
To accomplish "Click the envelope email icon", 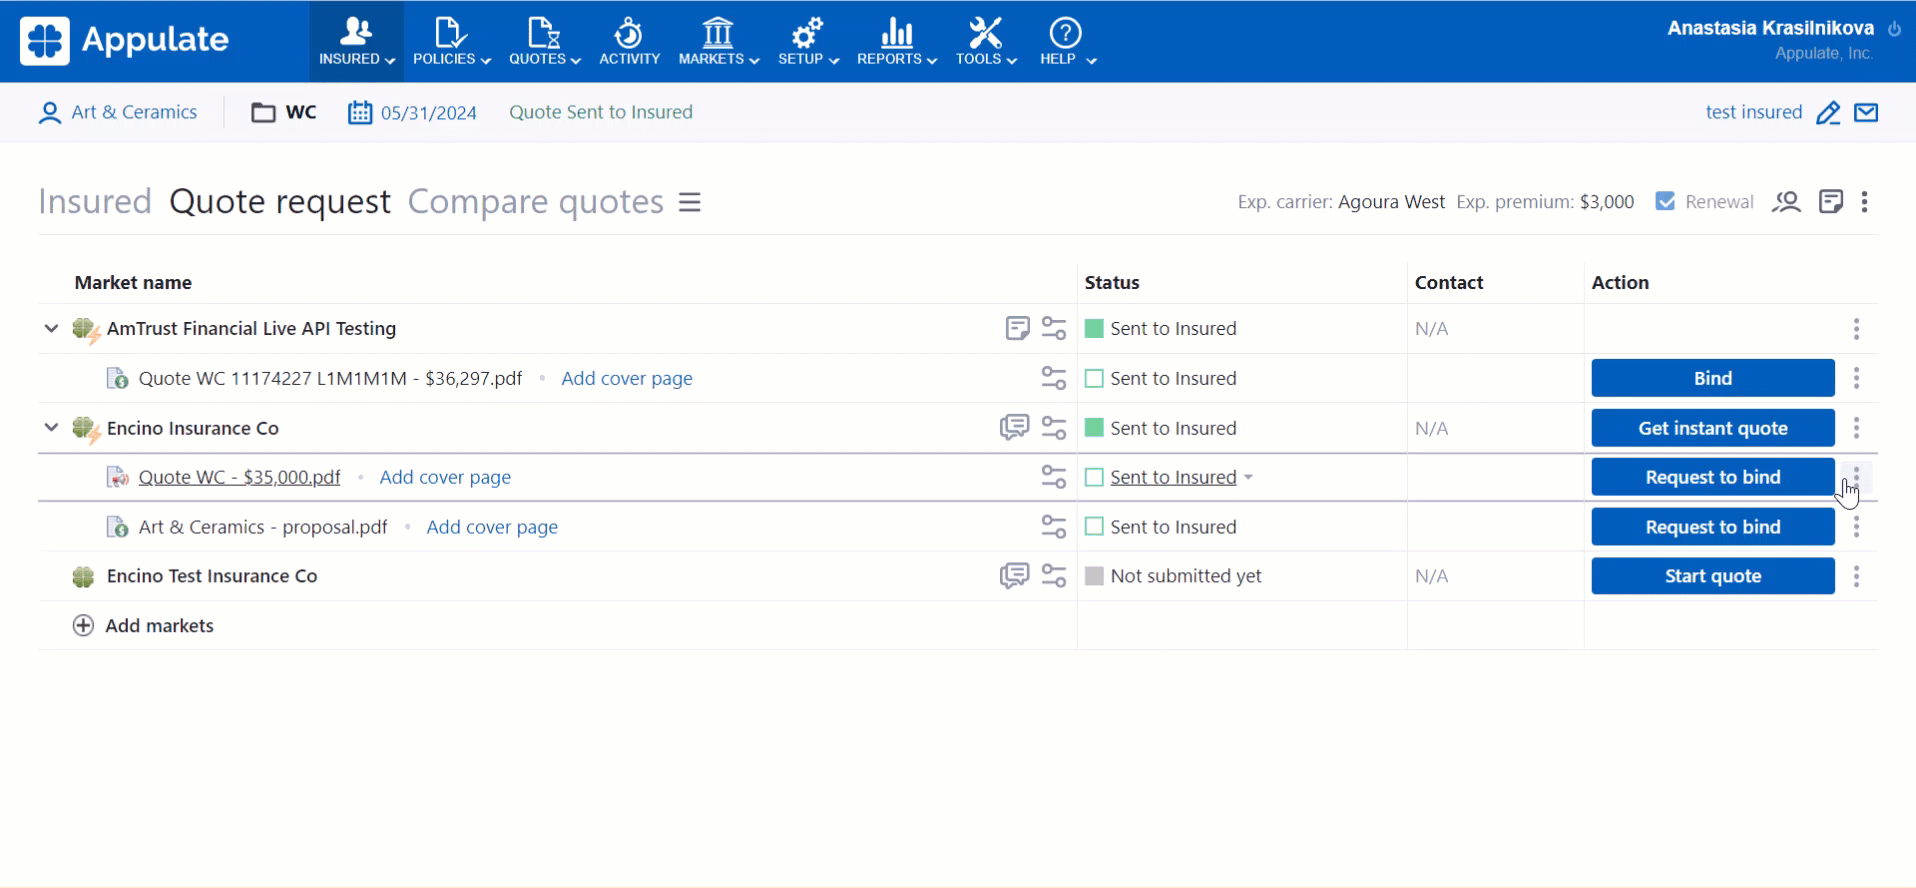I will 1866,112.
